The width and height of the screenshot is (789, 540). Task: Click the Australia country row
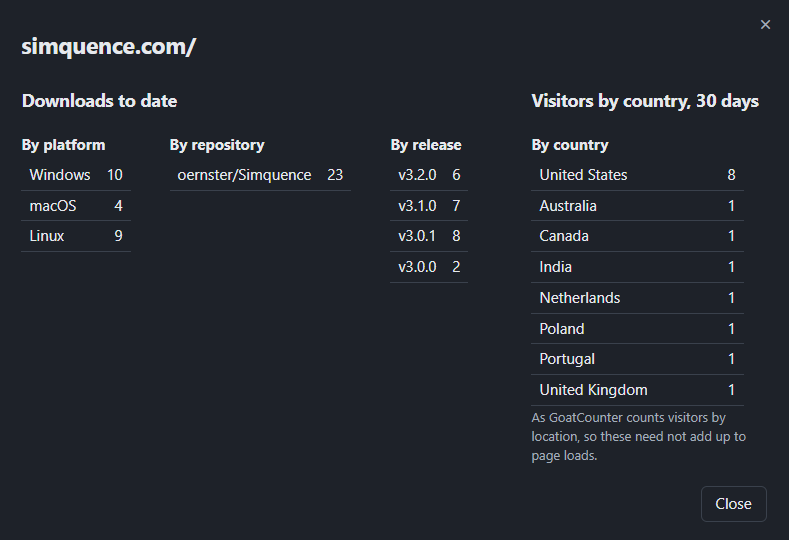[x=638, y=206]
